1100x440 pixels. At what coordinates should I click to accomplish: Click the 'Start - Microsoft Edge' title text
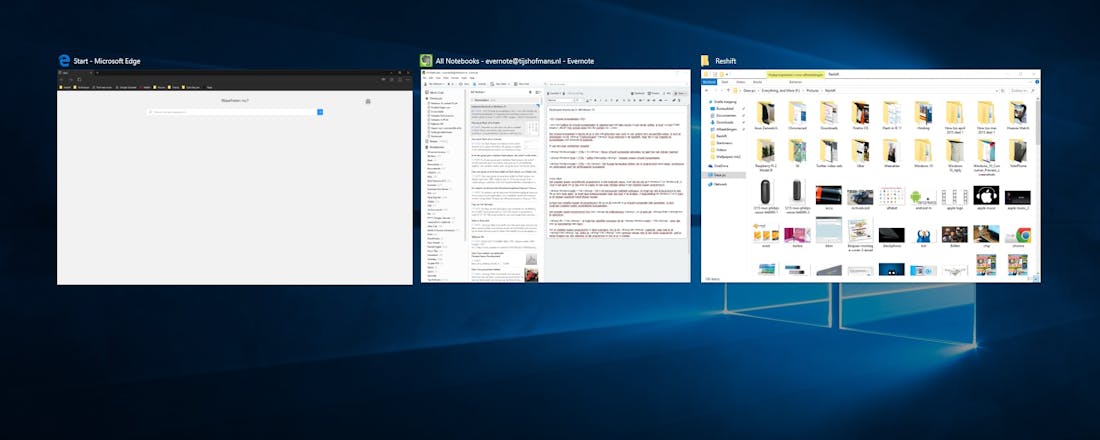point(107,61)
